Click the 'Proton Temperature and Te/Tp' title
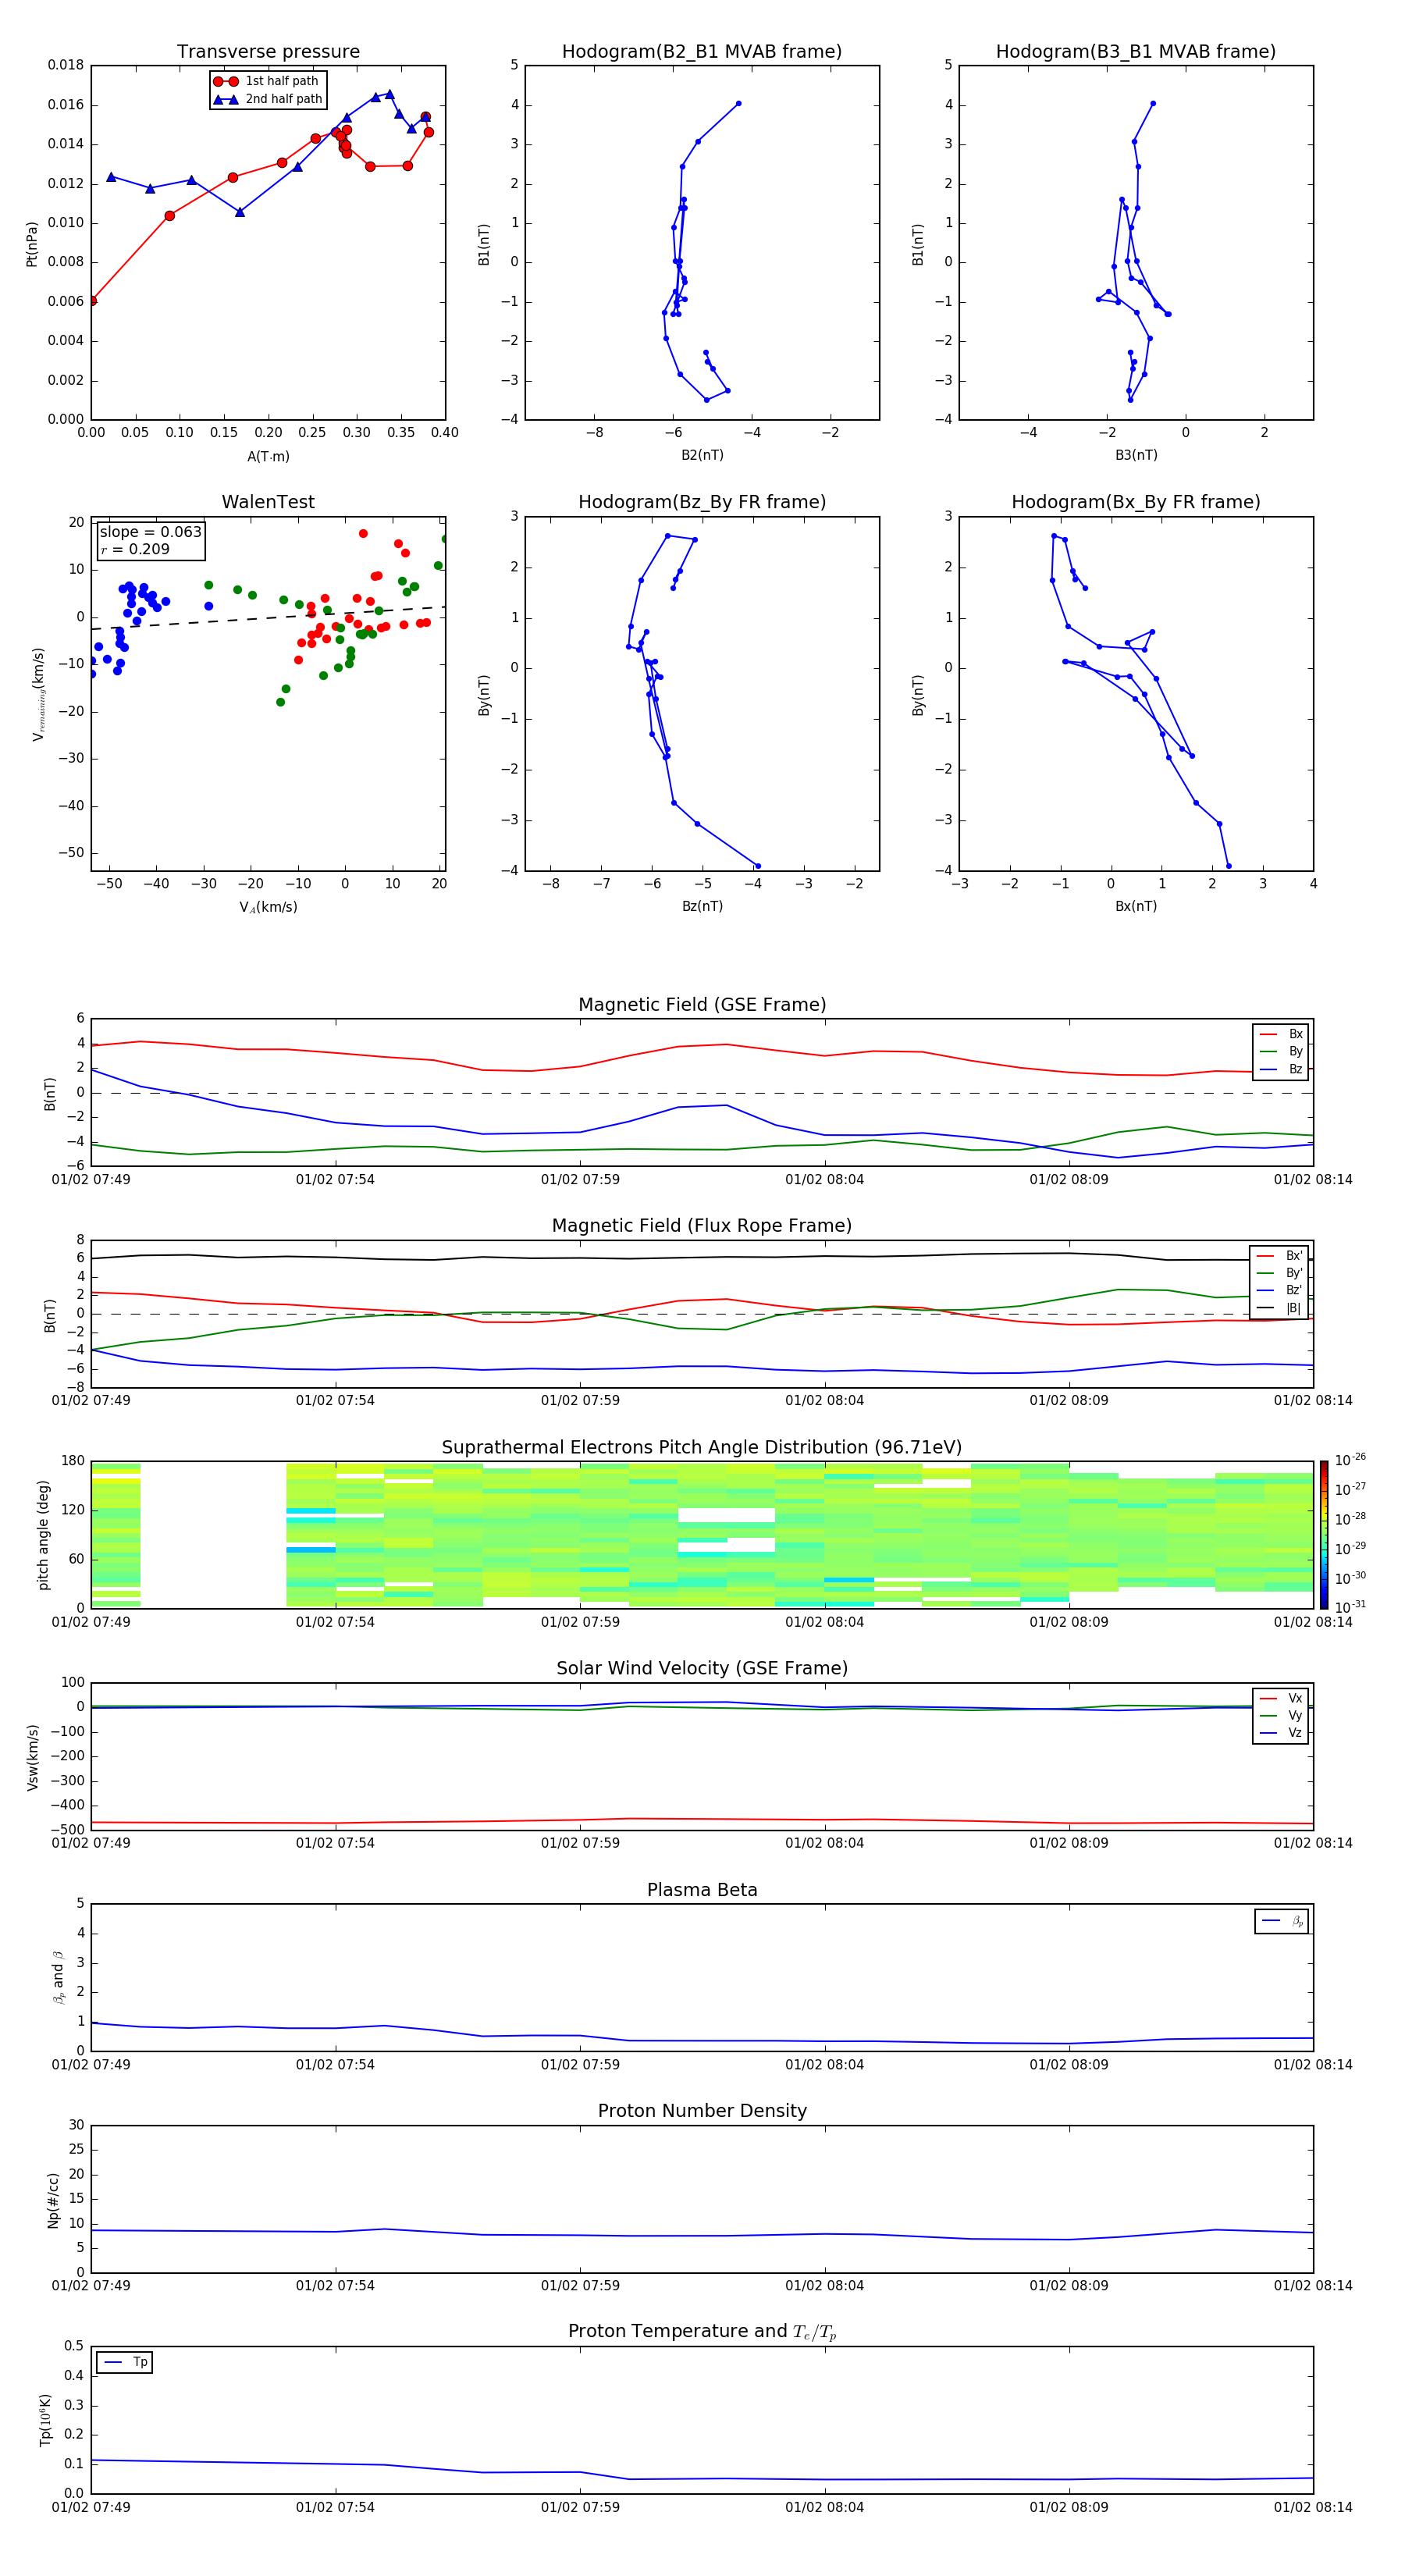This screenshot has height=2576, width=1405. click(702, 2332)
